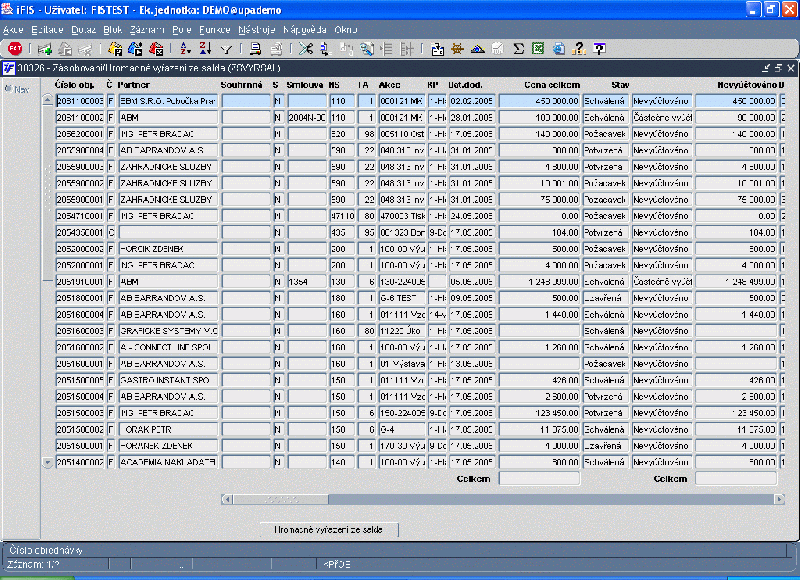Click the Nav sidebar item
The image size is (800, 580).
pyautogui.click(x=17, y=89)
